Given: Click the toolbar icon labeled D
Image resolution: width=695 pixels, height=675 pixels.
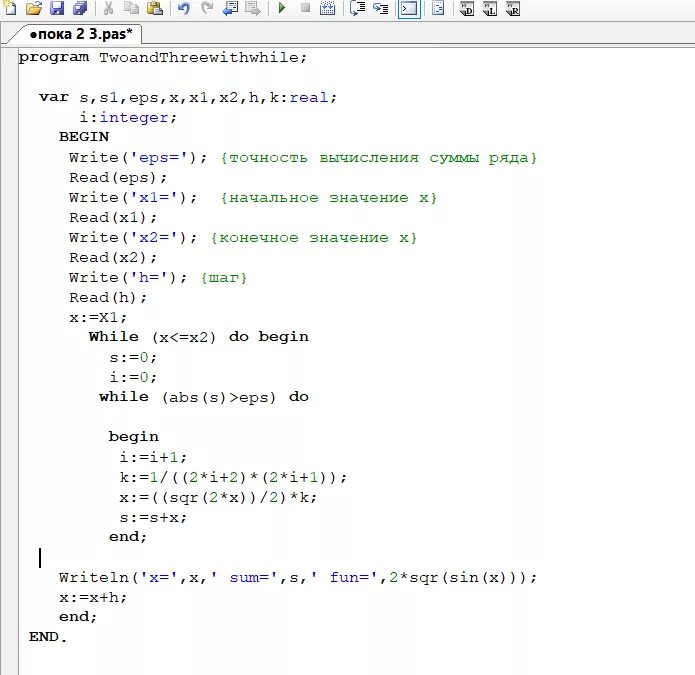Looking at the screenshot, I should pyautogui.click(x=467, y=8).
